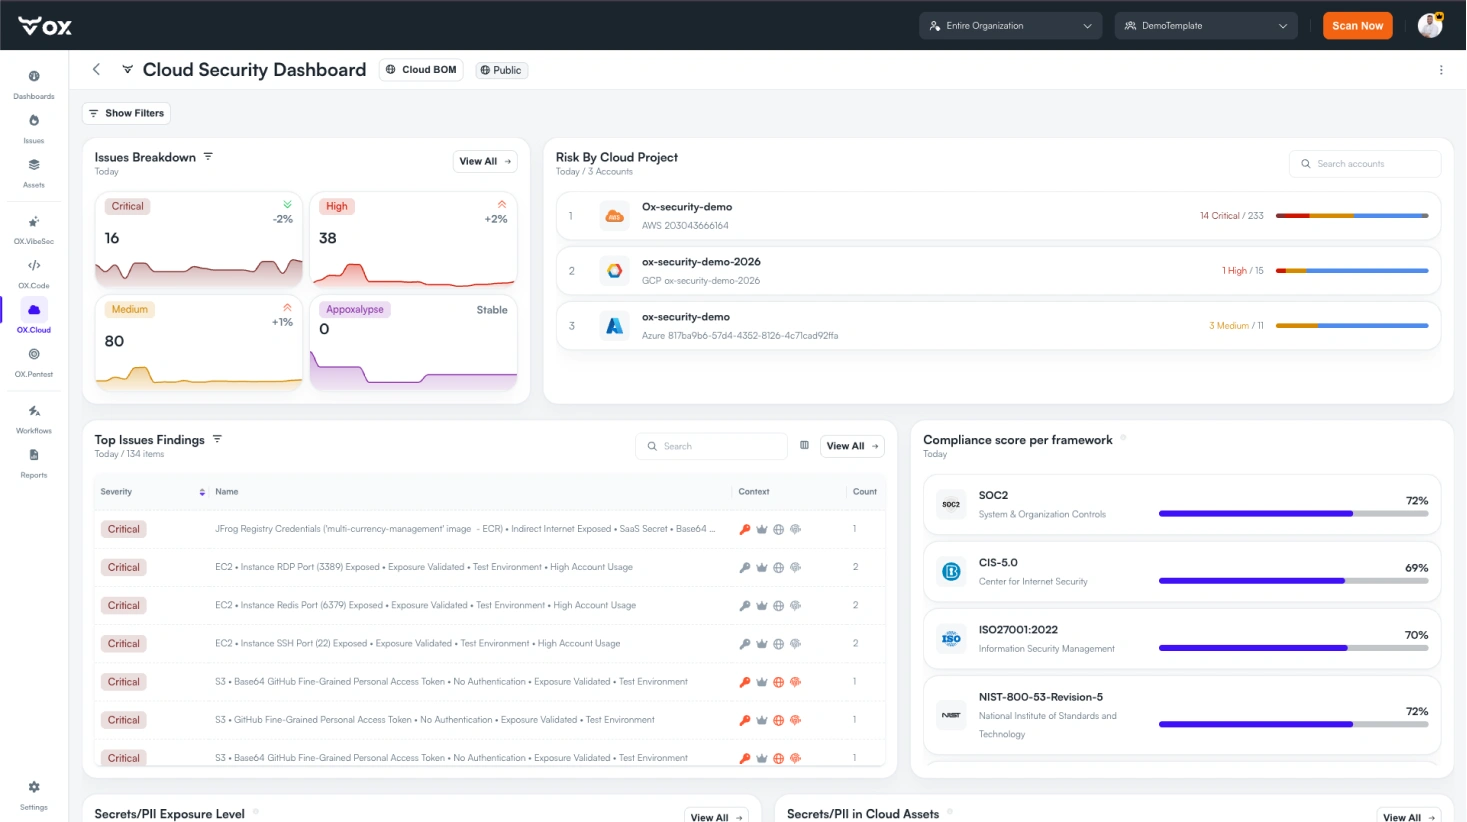Screen dimensions: 1467x822
Task: Click the Cloud BOM tag
Action: 421,70
